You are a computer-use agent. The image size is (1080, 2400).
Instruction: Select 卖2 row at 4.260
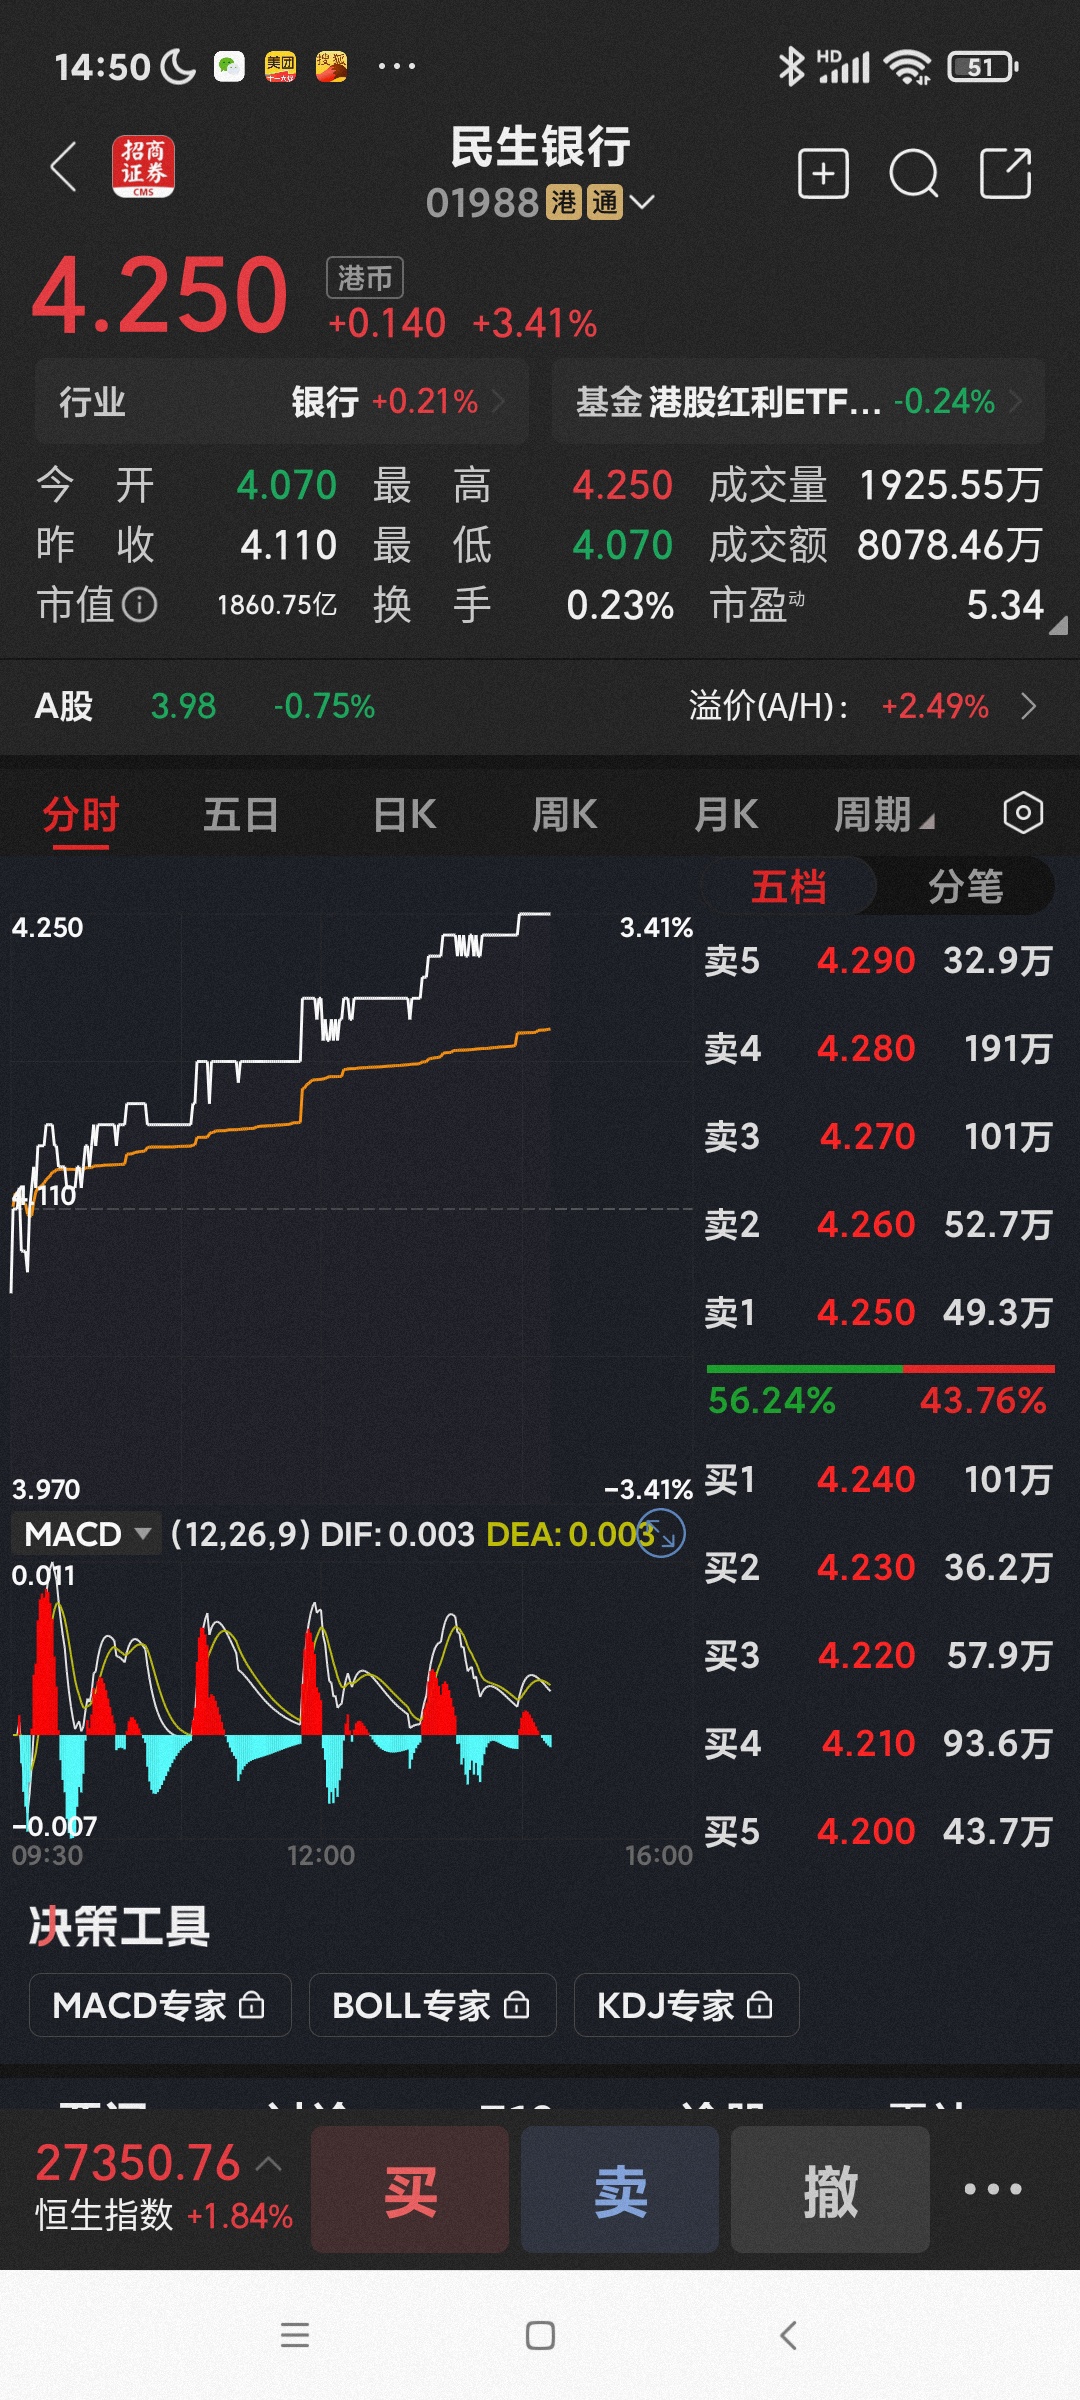pyautogui.click(x=878, y=1224)
